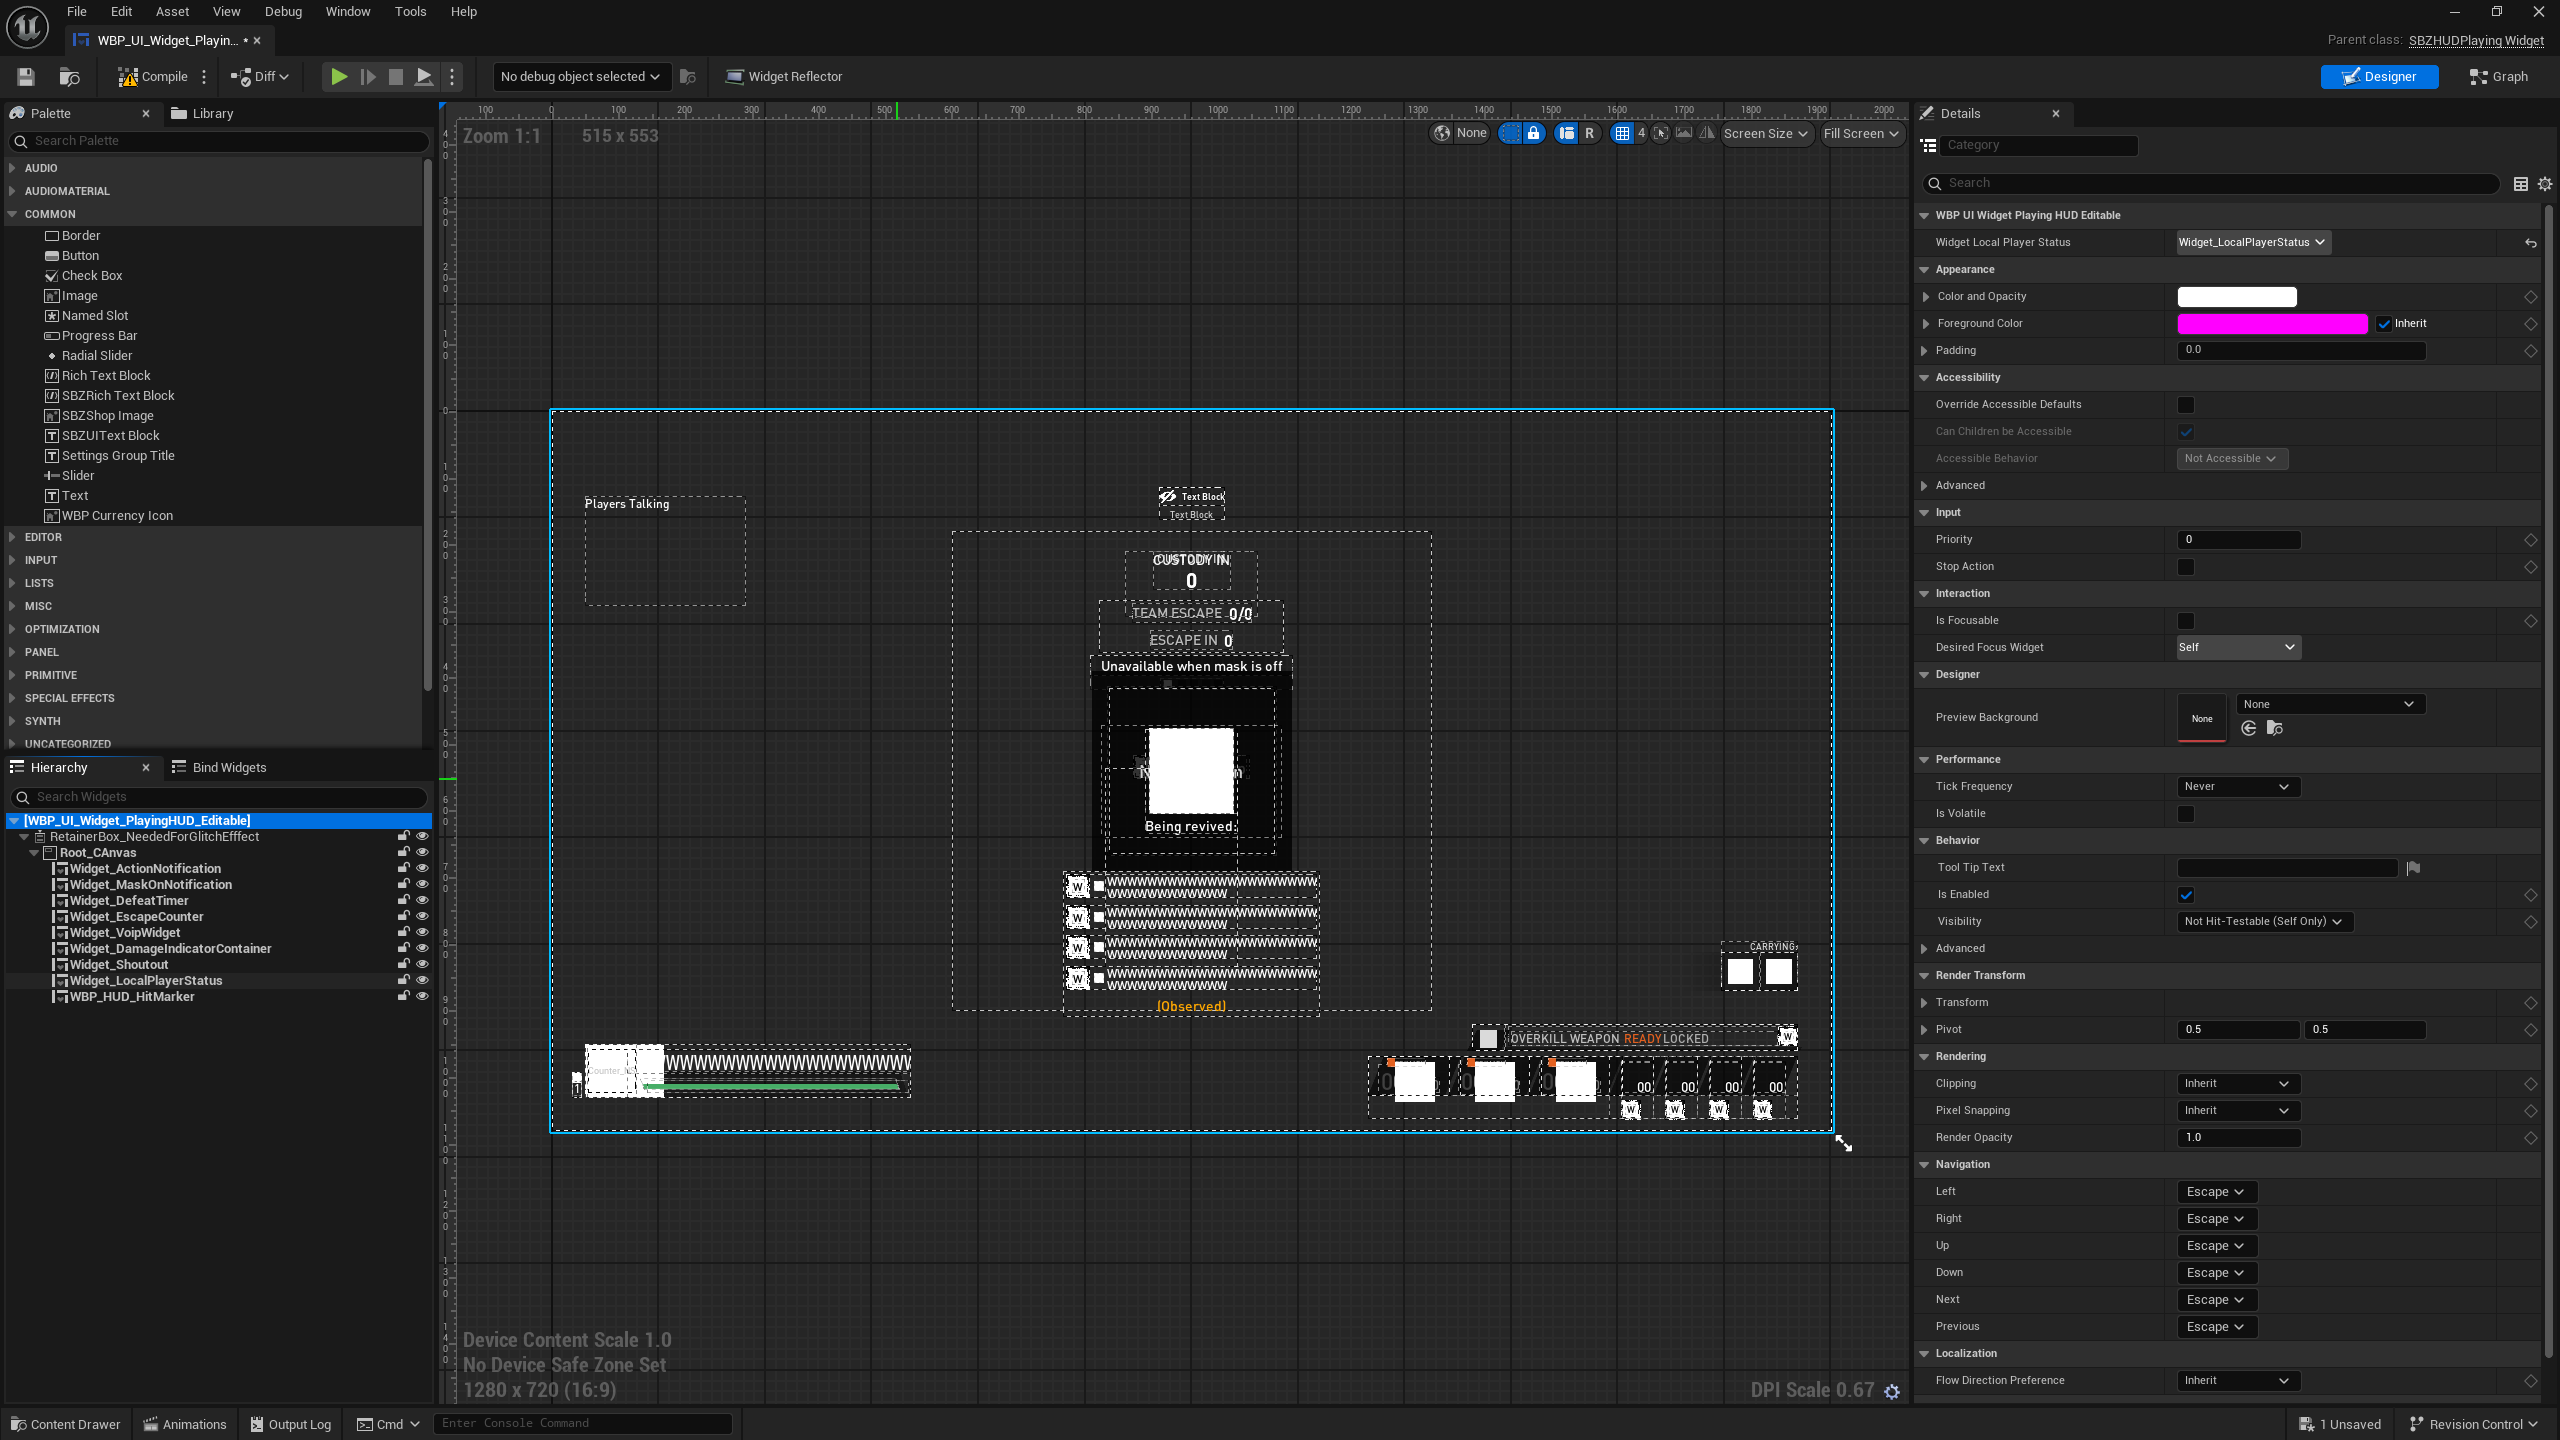
Task: Toggle the lock icon in the designer toolbar
Action: [x=1534, y=133]
